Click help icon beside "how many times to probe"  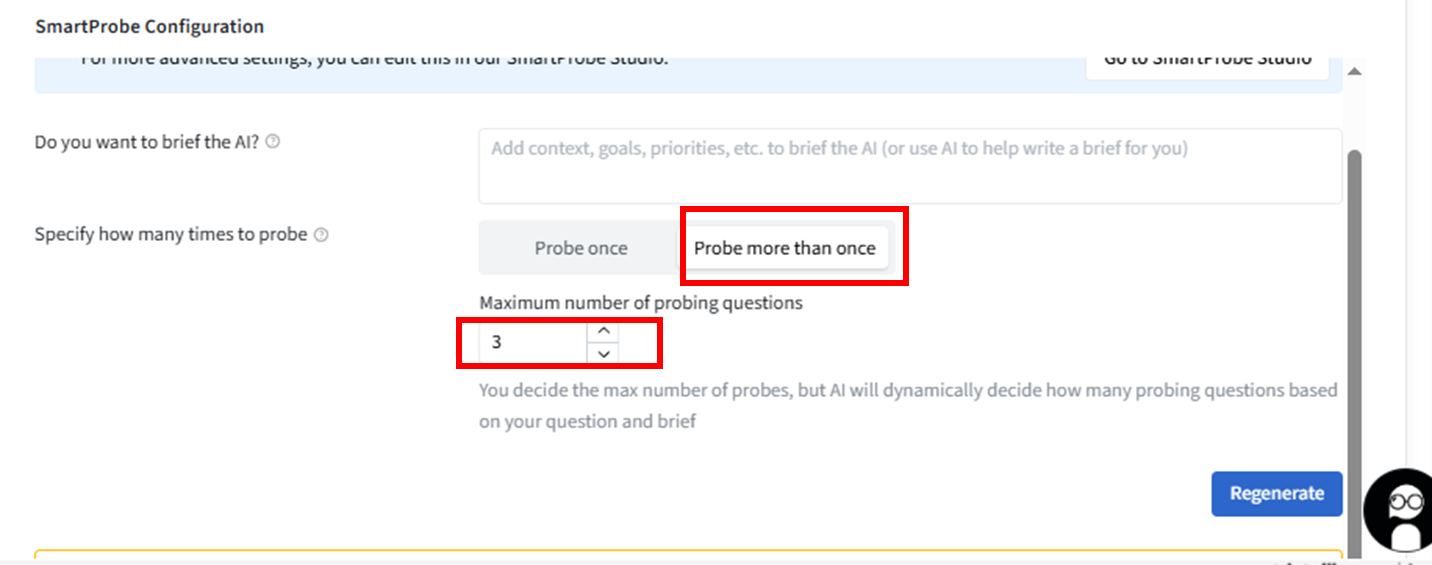pyautogui.click(x=321, y=235)
